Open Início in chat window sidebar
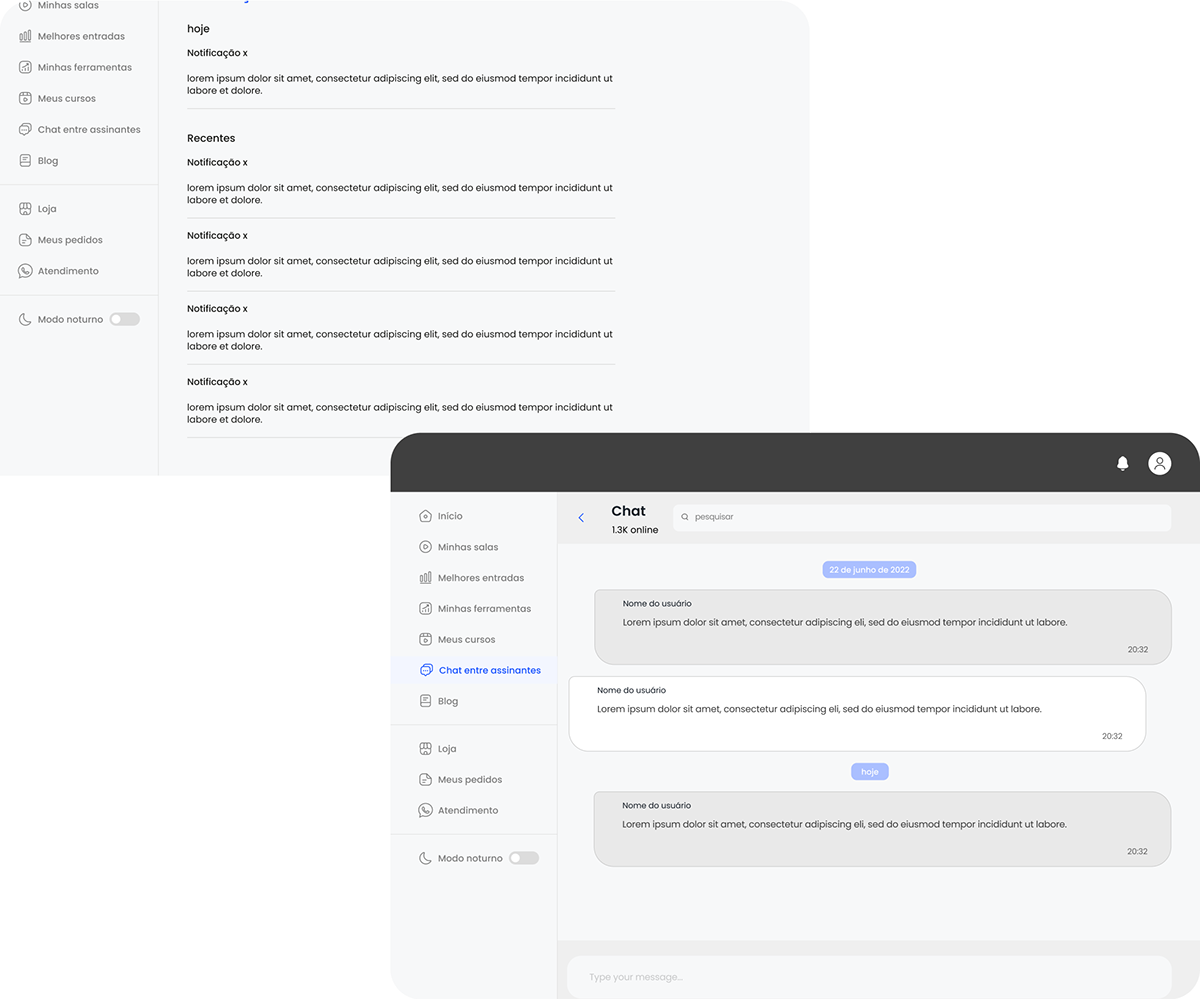 tap(450, 516)
